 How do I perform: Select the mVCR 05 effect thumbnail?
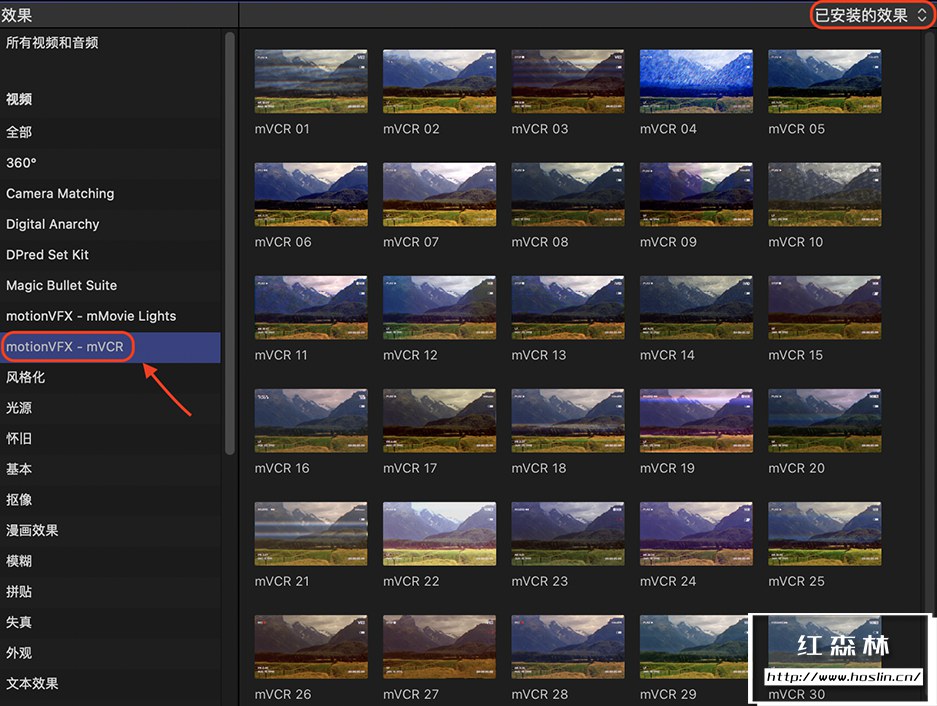pos(825,81)
